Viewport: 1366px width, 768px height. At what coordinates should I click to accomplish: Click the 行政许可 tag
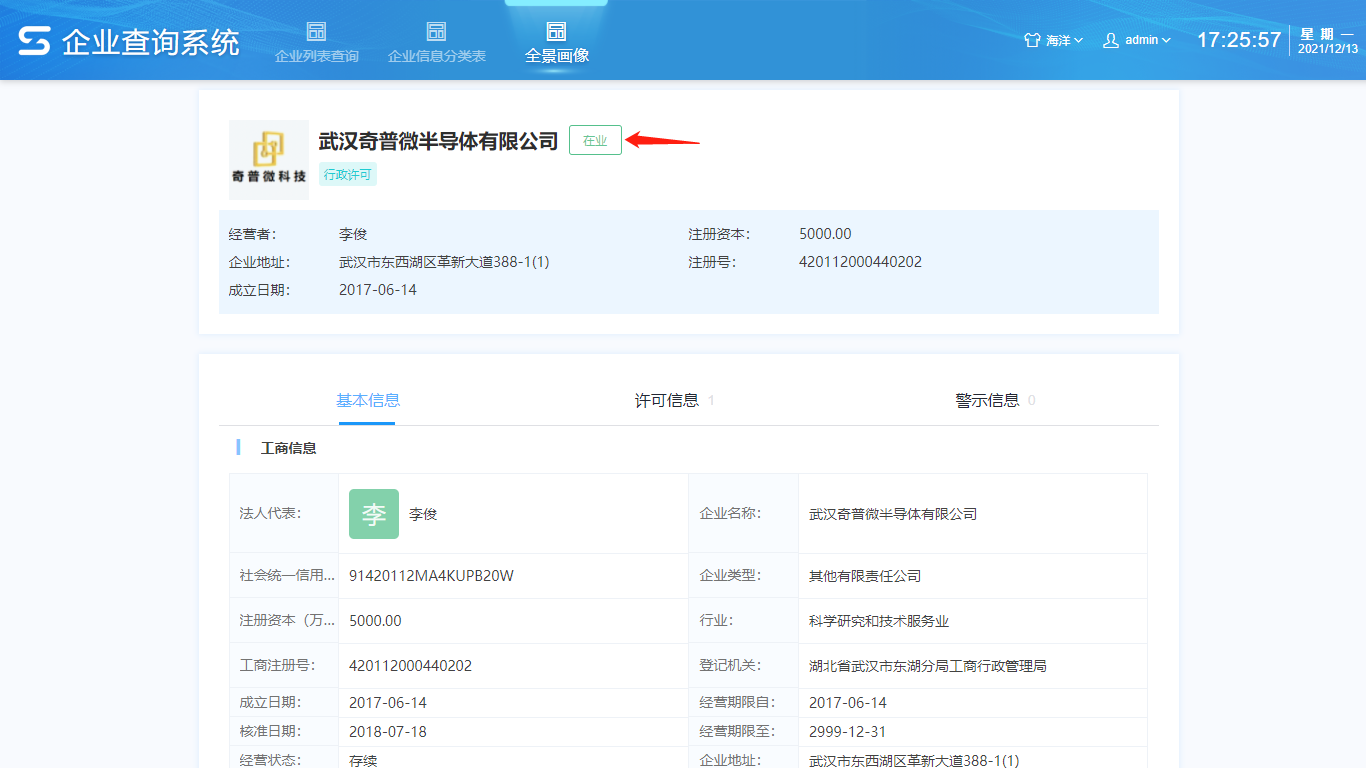[348, 175]
